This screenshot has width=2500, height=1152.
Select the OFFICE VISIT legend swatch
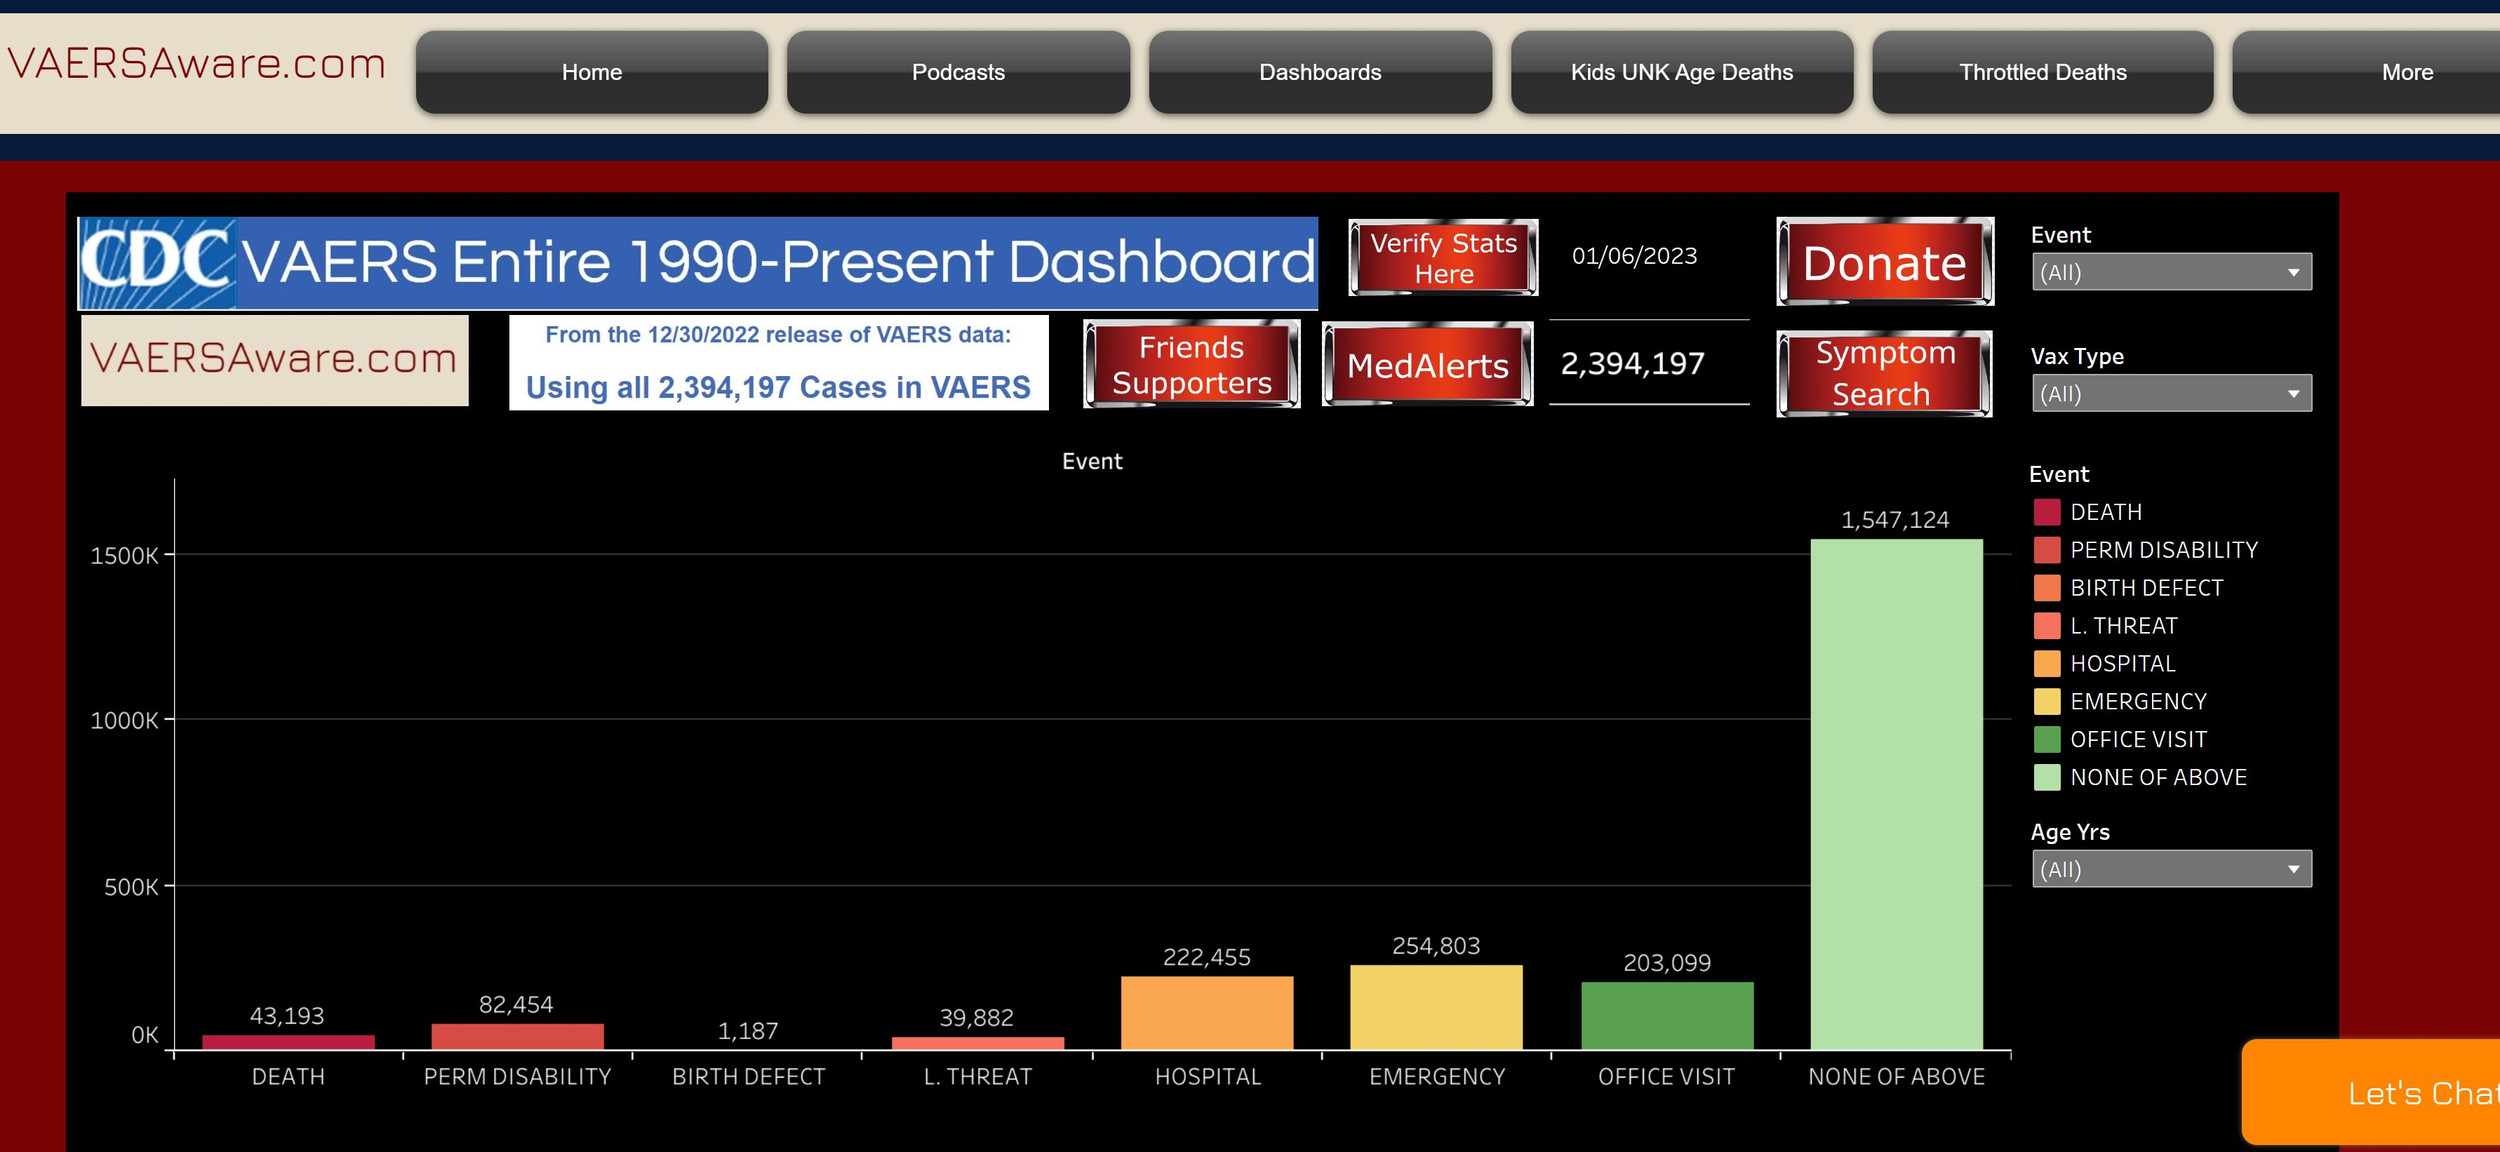[2046, 740]
